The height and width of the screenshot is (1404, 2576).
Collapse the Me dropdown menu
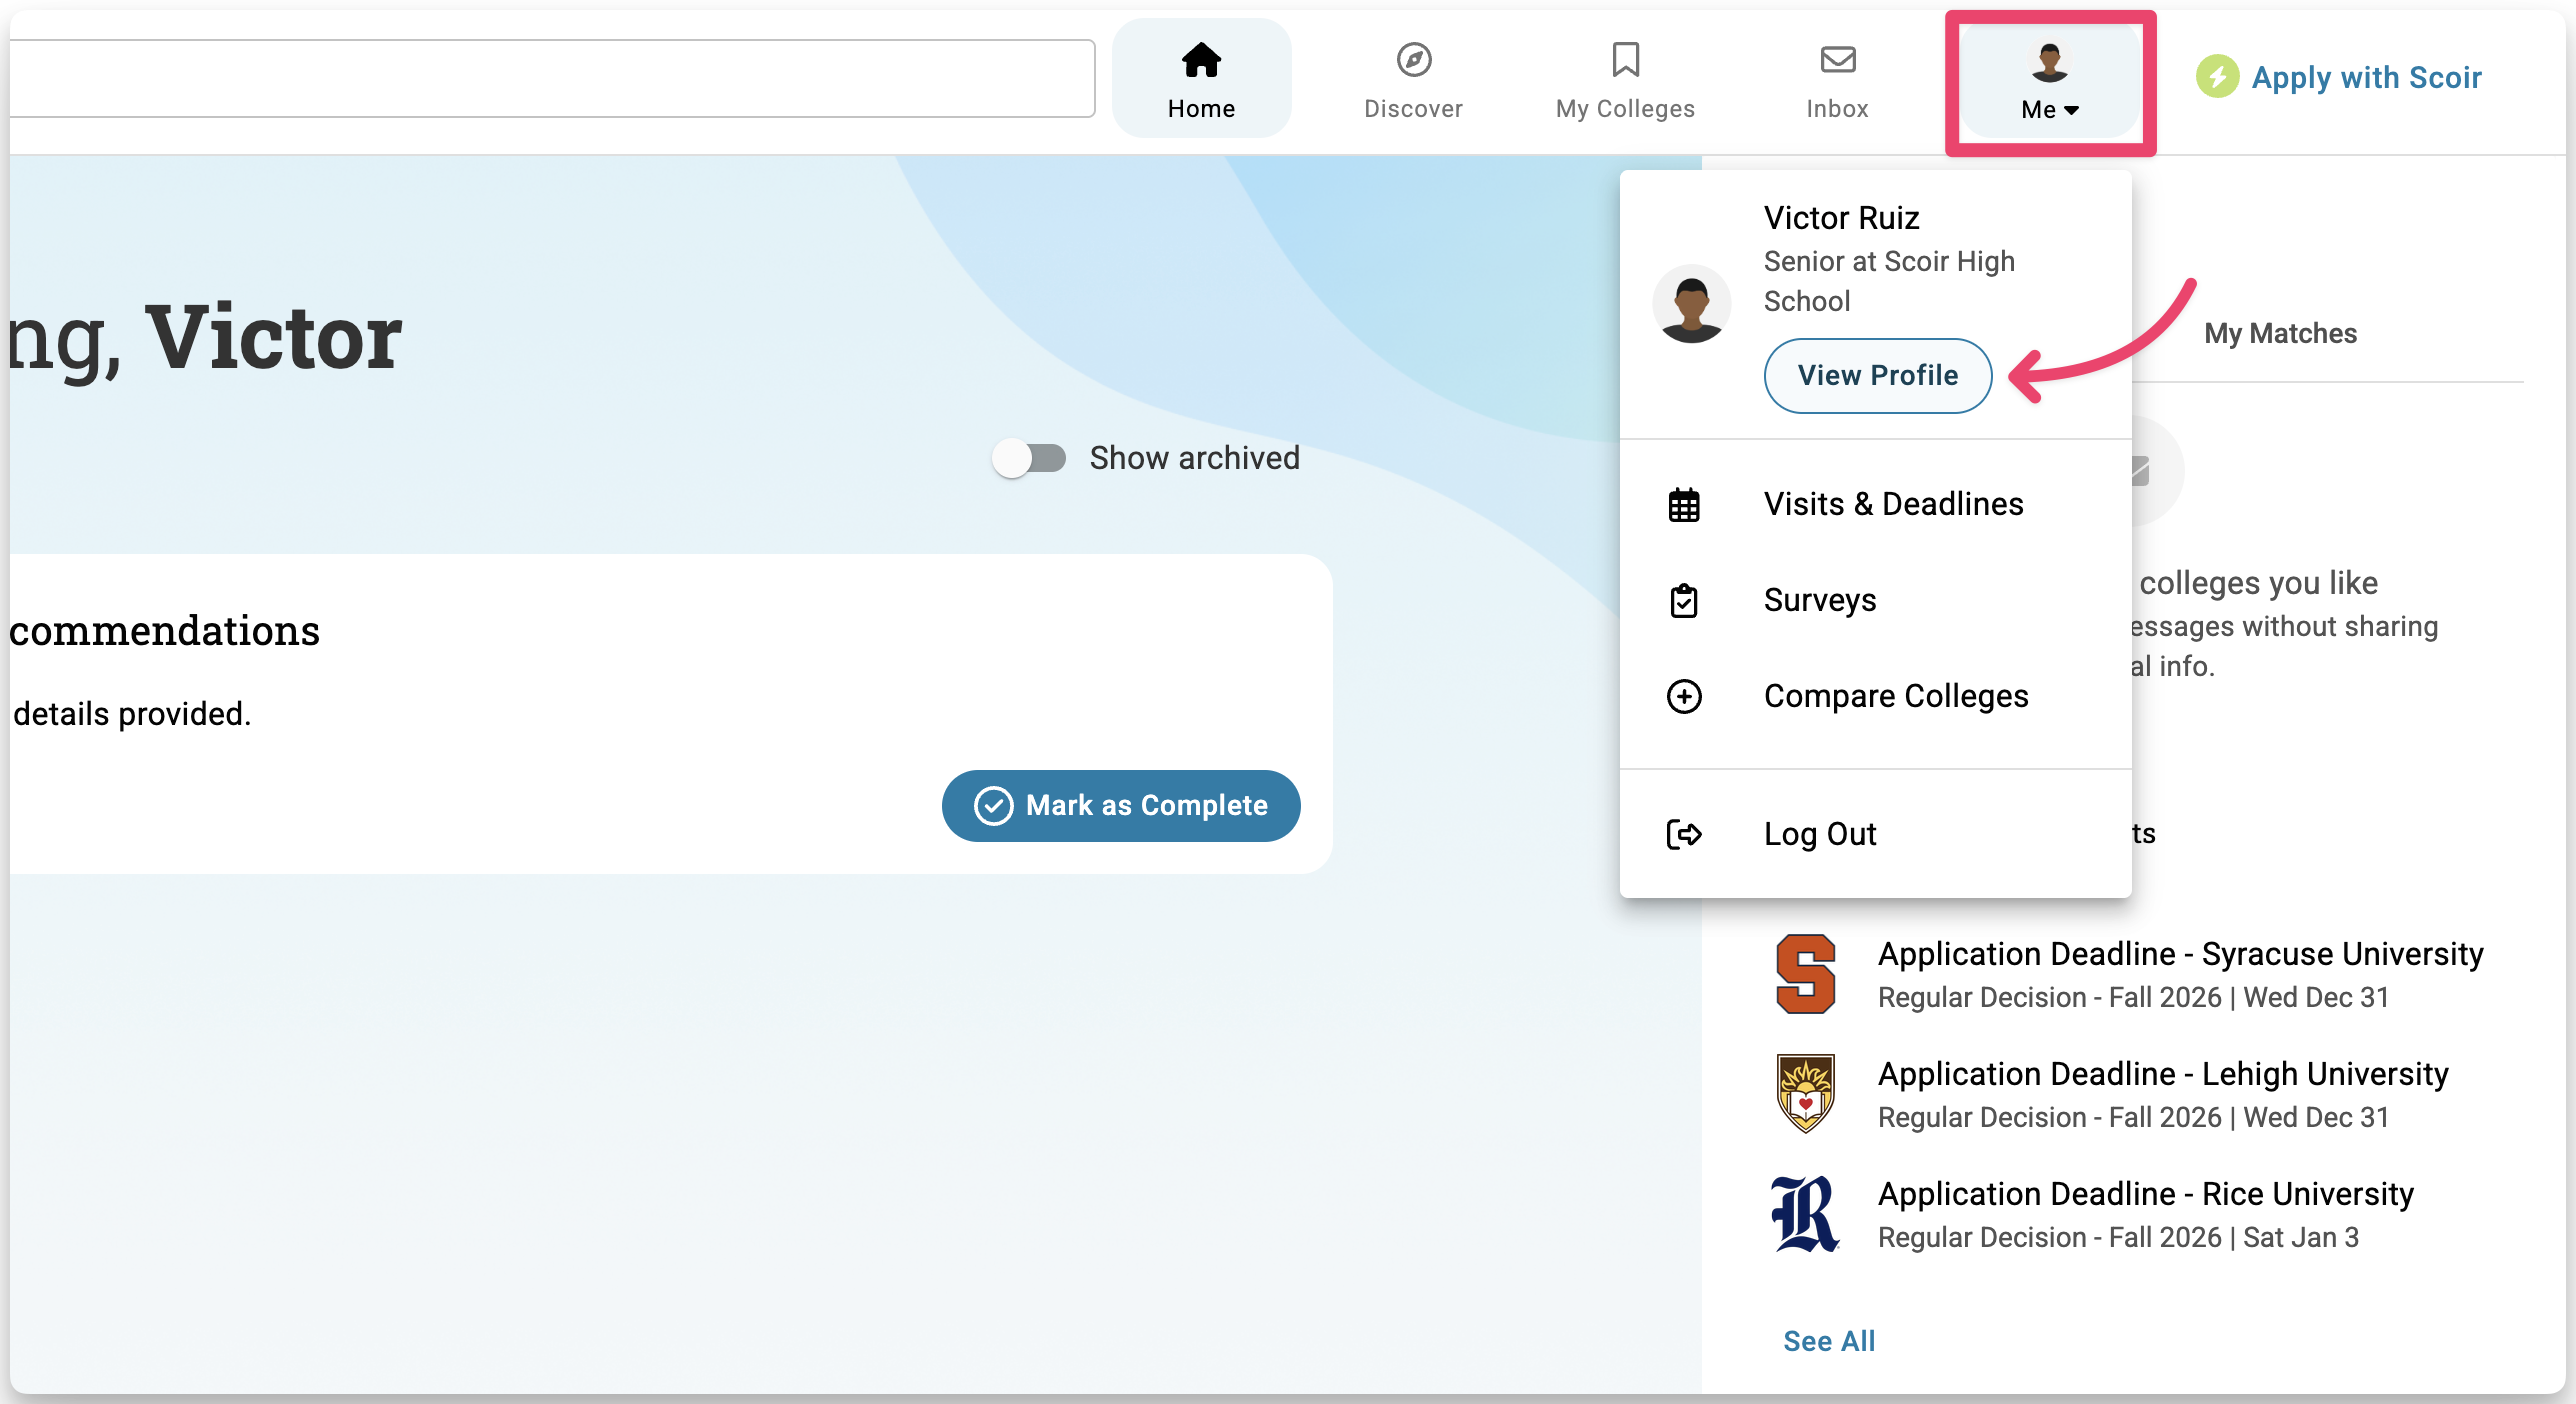click(x=2049, y=82)
